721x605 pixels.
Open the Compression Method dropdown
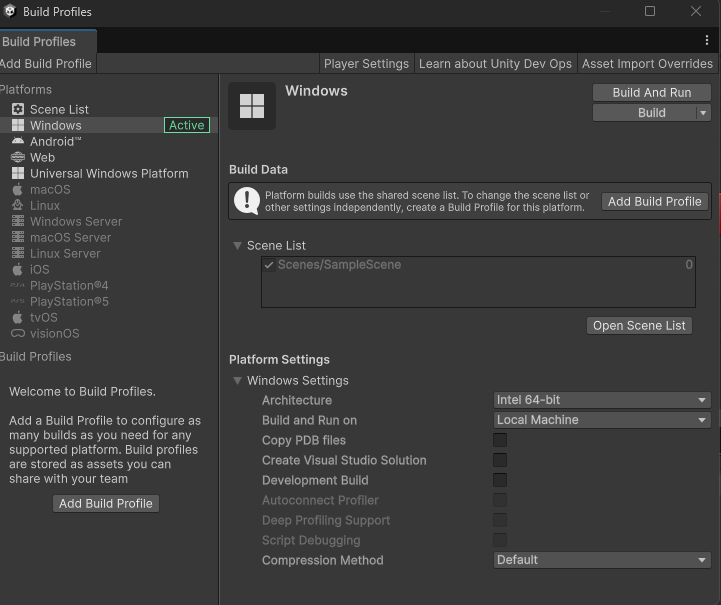pyautogui.click(x=602, y=560)
